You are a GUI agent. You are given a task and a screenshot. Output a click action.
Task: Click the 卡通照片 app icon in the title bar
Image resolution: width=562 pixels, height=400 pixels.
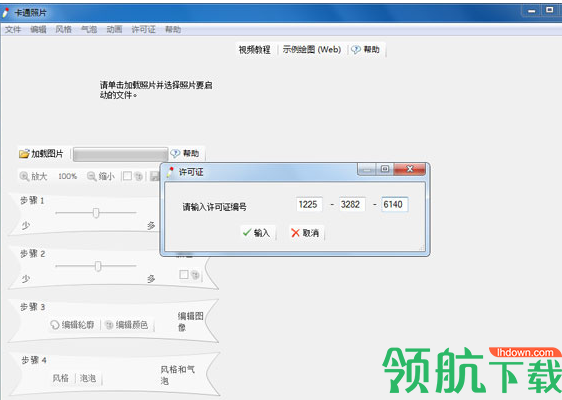(x=6, y=13)
